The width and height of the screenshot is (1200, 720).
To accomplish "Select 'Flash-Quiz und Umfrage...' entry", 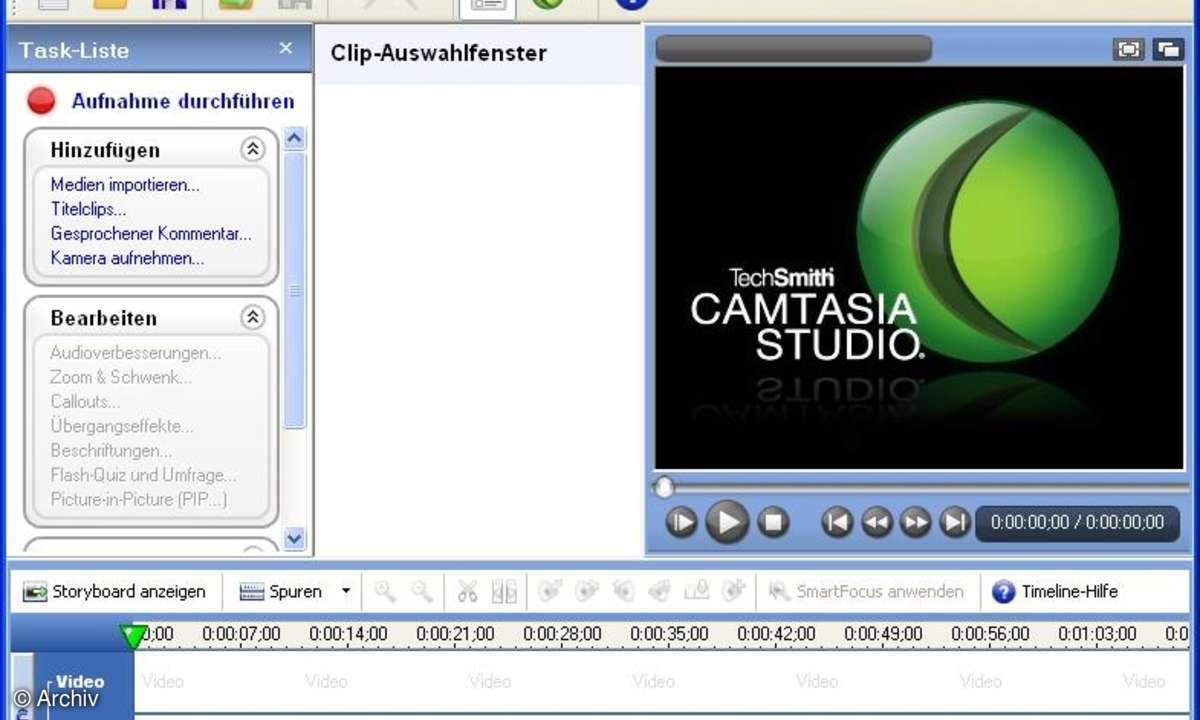I will pyautogui.click(x=143, y=475).
